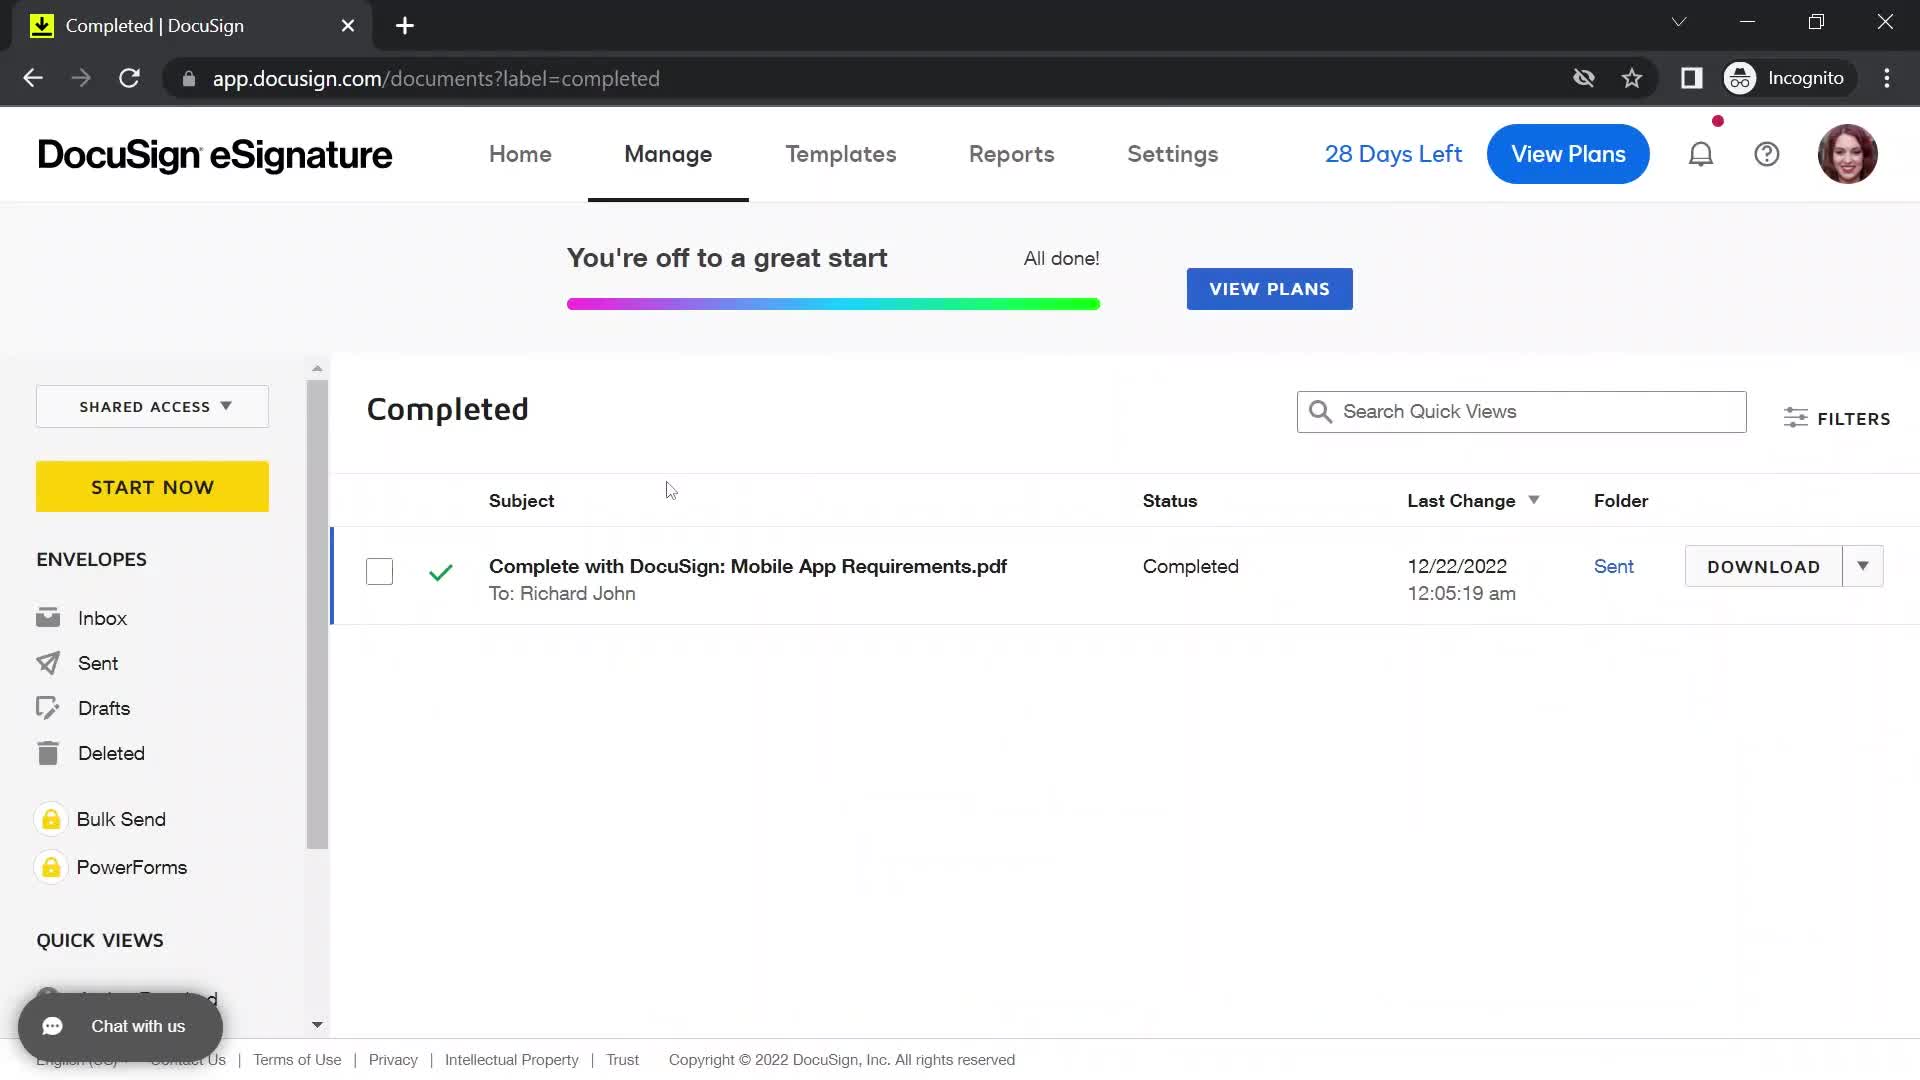Expand the DOWNLOAD dropdown arrow
1920x1080 pixels.
tap(1863, 567)
